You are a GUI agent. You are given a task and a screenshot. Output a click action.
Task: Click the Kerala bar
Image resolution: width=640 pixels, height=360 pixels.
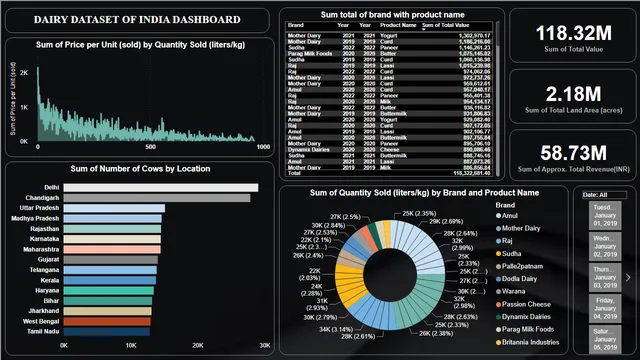[x=110, y=280]
